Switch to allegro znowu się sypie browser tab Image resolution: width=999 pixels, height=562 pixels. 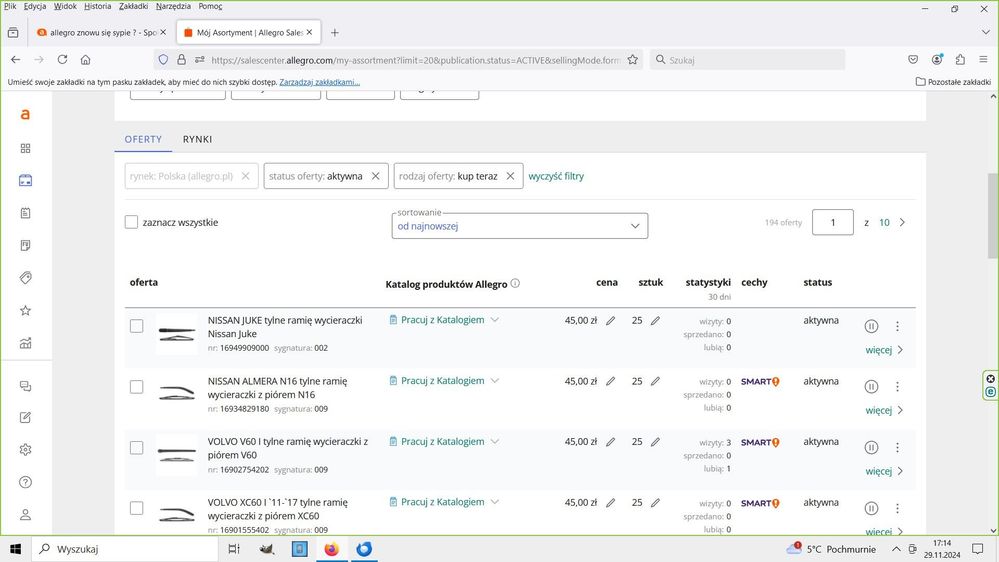click(x=102, y=32)
